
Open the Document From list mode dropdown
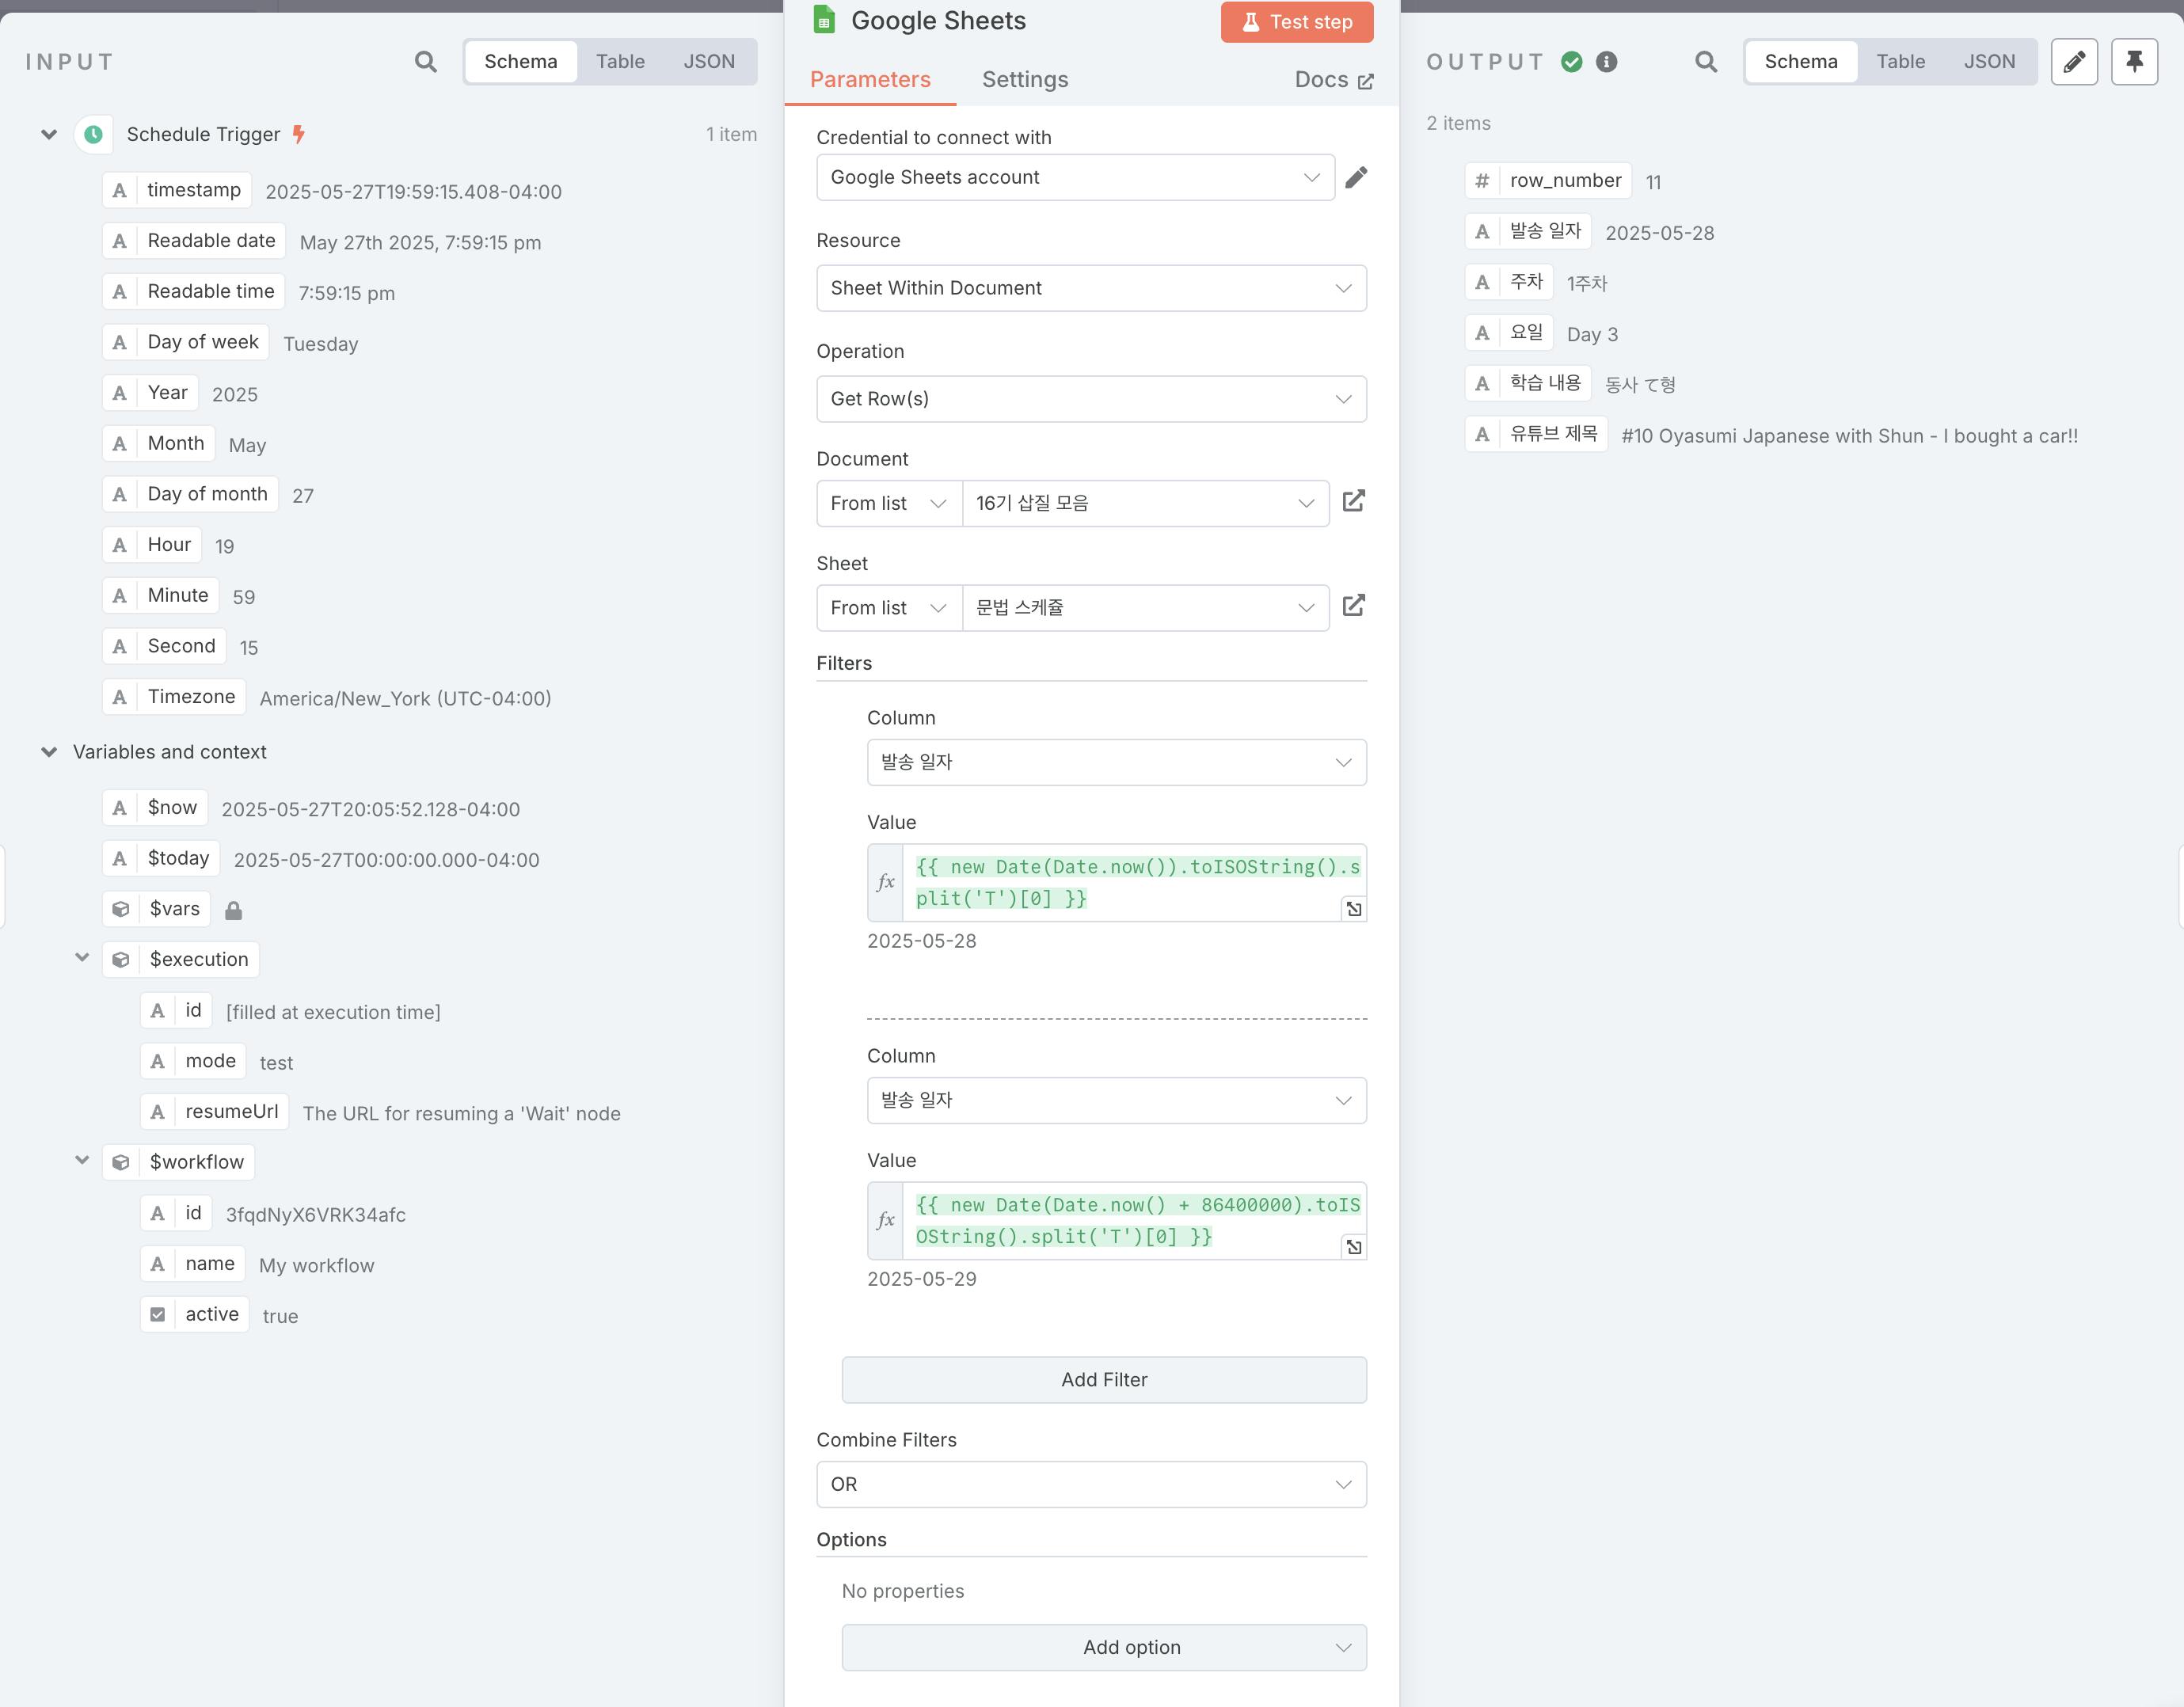tap(889, 503)
